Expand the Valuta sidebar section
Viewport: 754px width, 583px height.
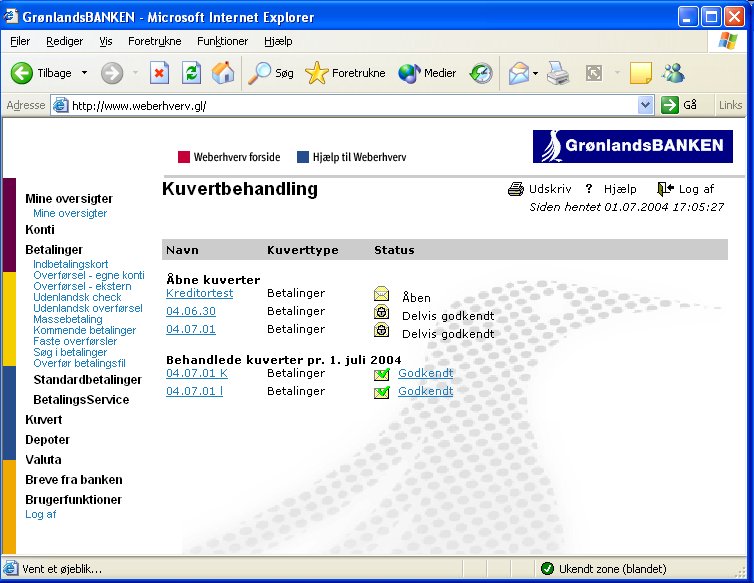(43, 460)
